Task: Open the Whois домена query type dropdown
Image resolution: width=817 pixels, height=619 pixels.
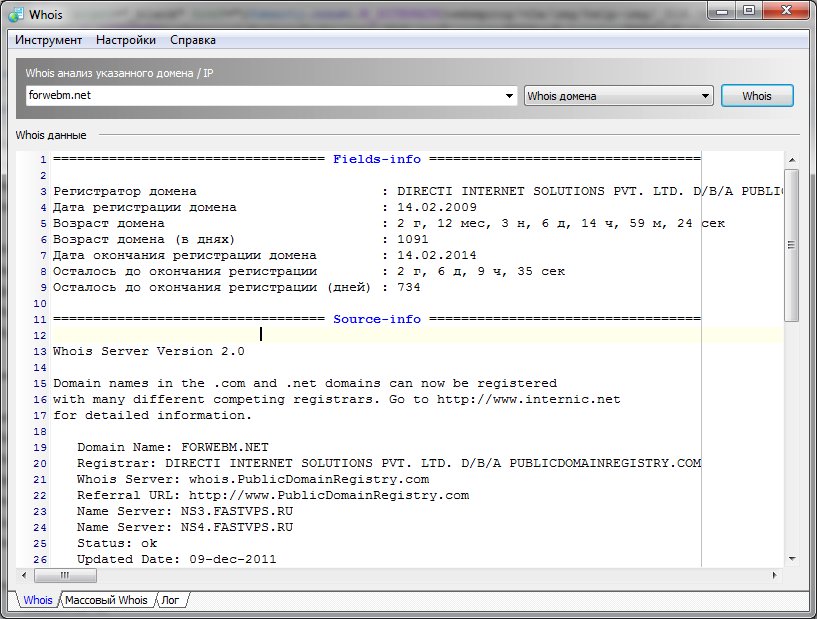Action: click(618, 96)
